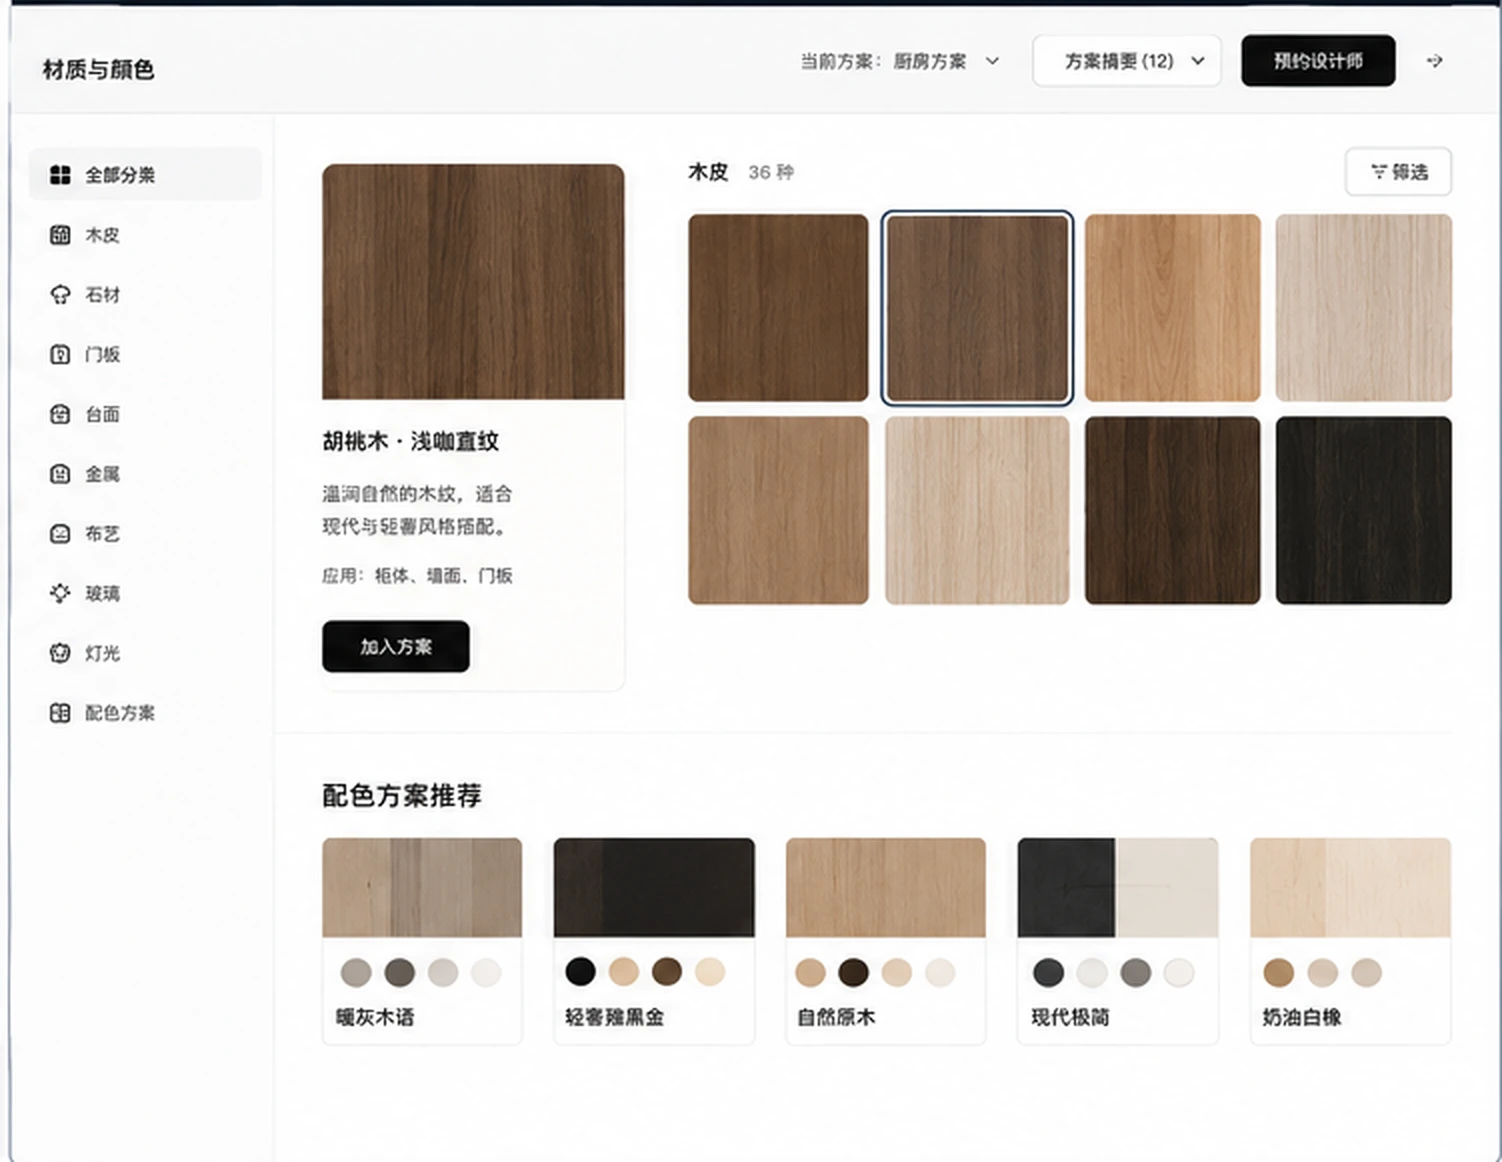Show 全部分类 in the sidebar
The height and width of the screenshot is (1162, 1502).
pyautogui.click(x=145, y=175)
